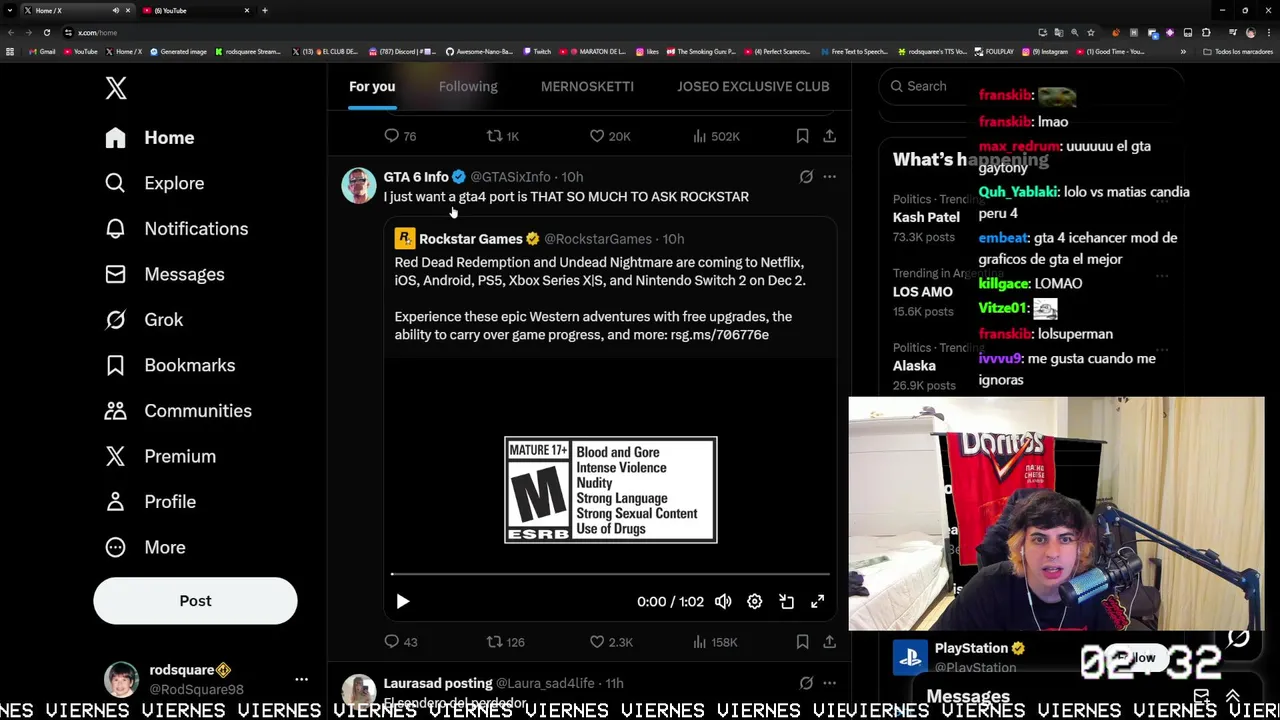Click the reply icon with 76 replies
The width and height of the screenshot is (1280, 720).
(x=392, y=136)
